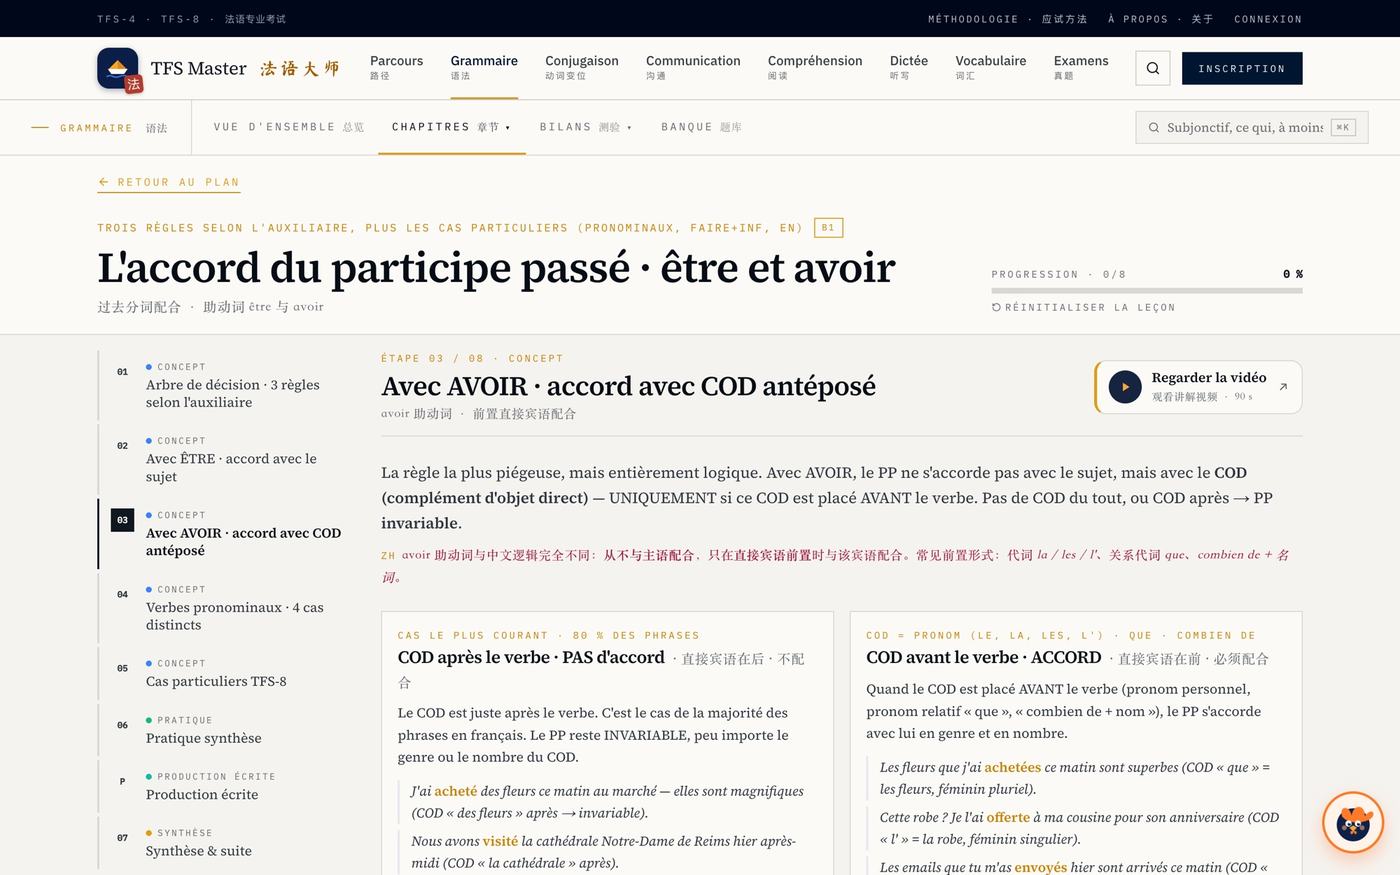Play the Regarder la vidéo button

[x=1125, y=387]
